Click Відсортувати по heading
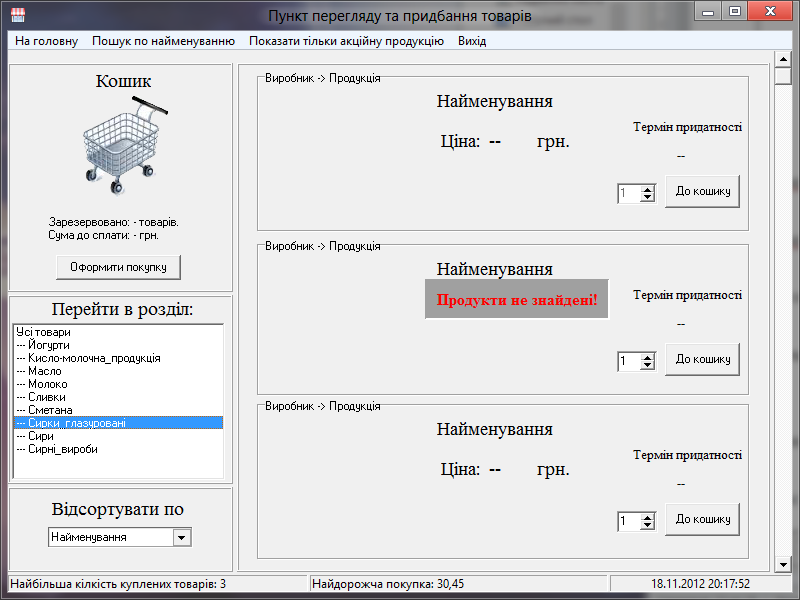 (x=117, y=509)
